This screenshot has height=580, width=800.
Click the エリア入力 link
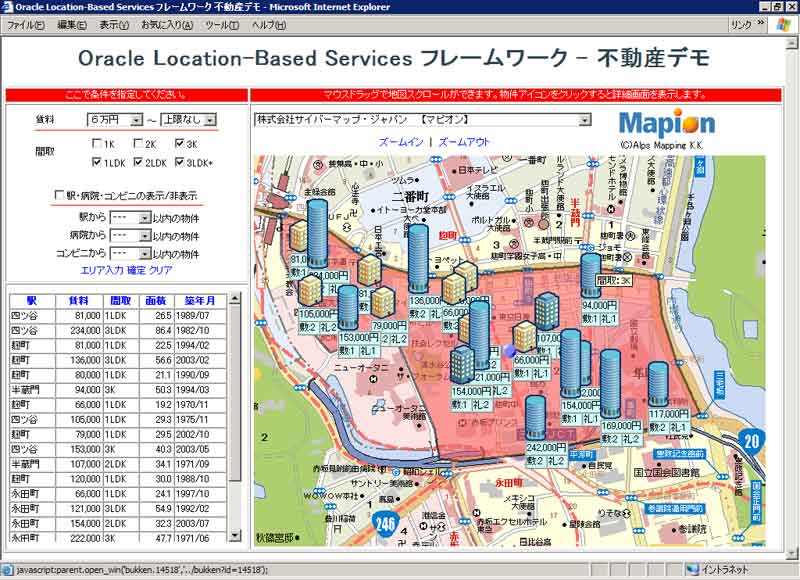[102, 270]
